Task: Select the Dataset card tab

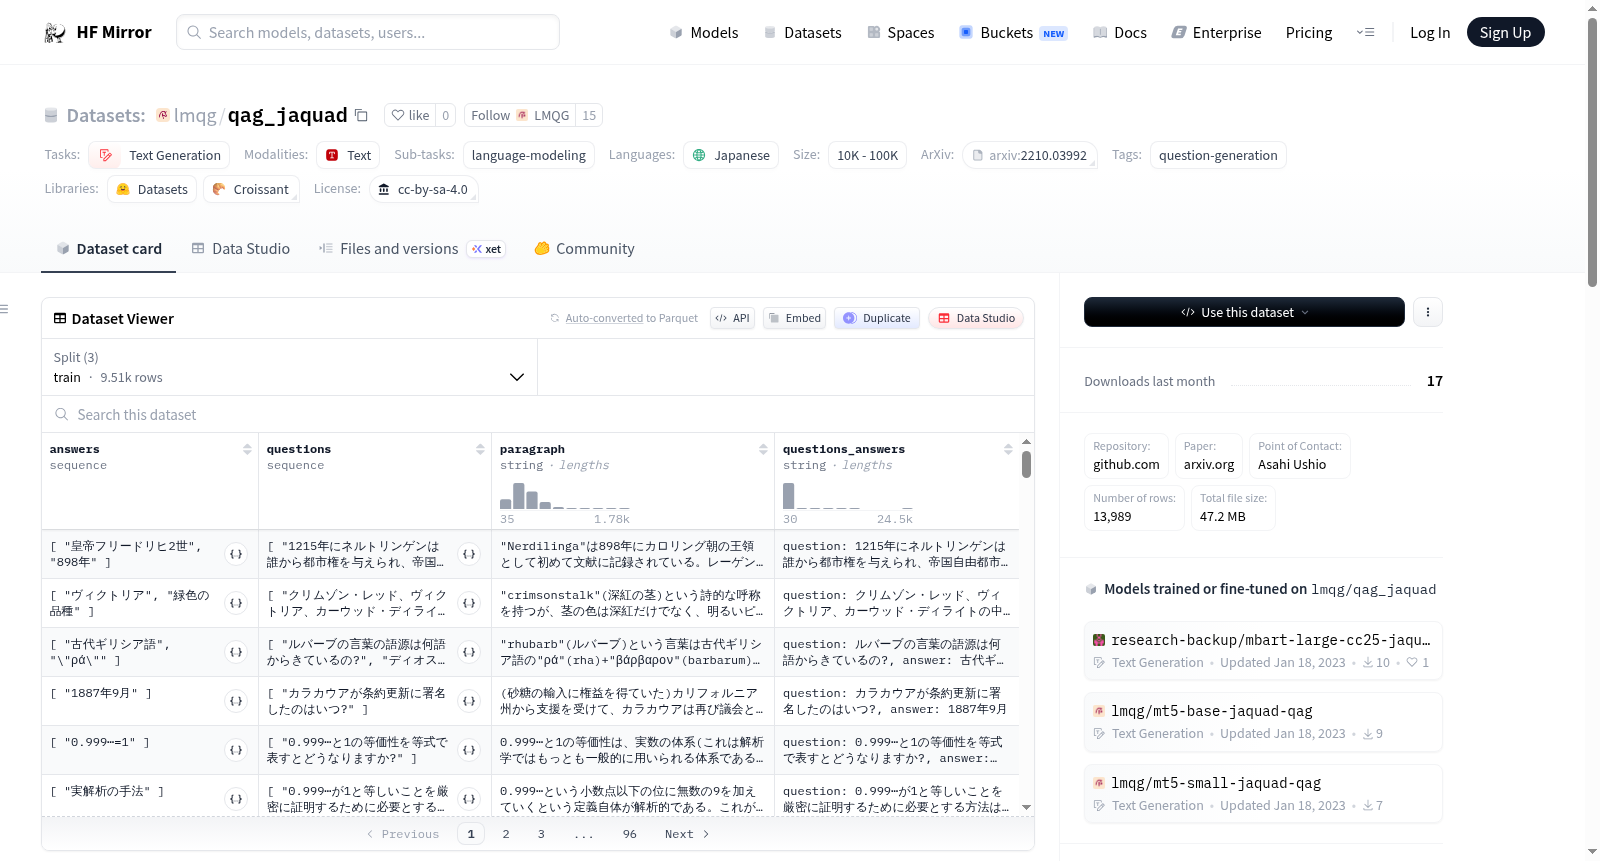Action: click(x=108, y=249)
